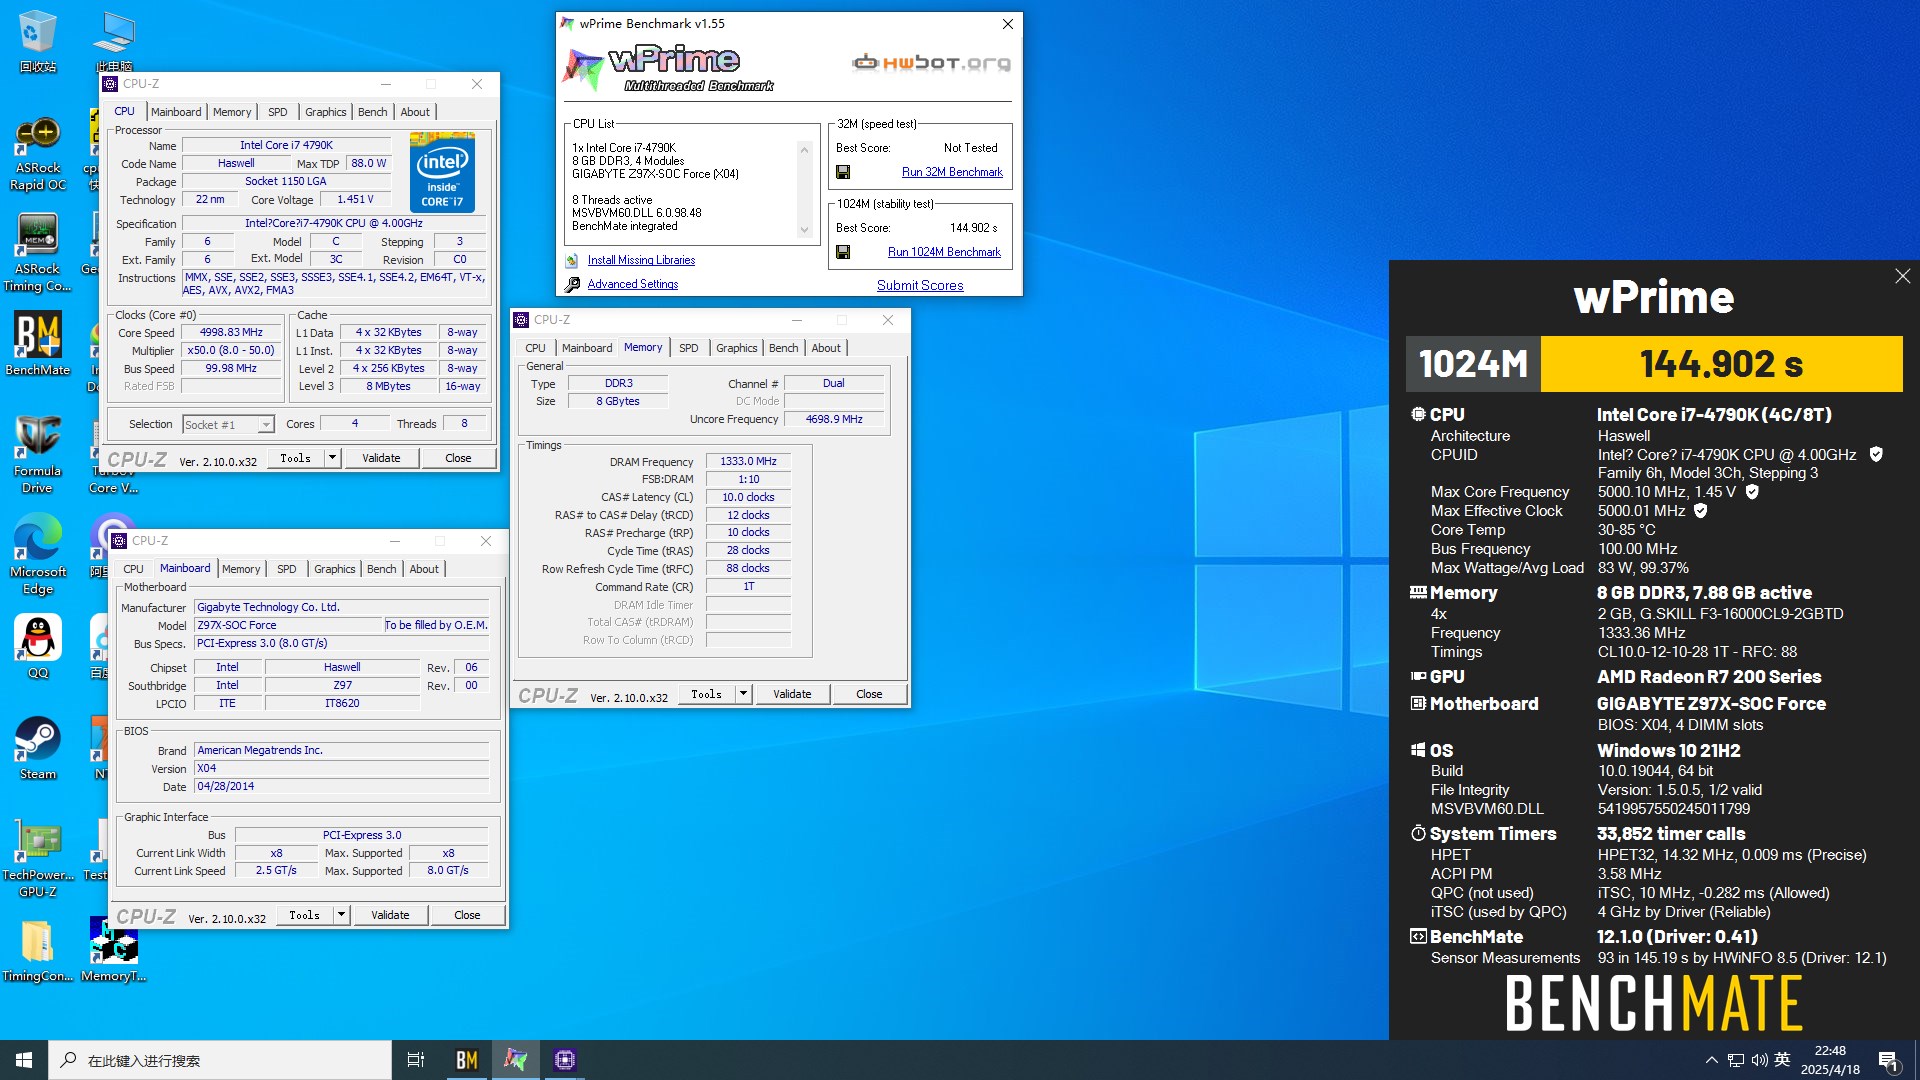The image size is (1920, 1080).
Task: Launch MemoryT desktop shortcut
Action: click(113, 951)
